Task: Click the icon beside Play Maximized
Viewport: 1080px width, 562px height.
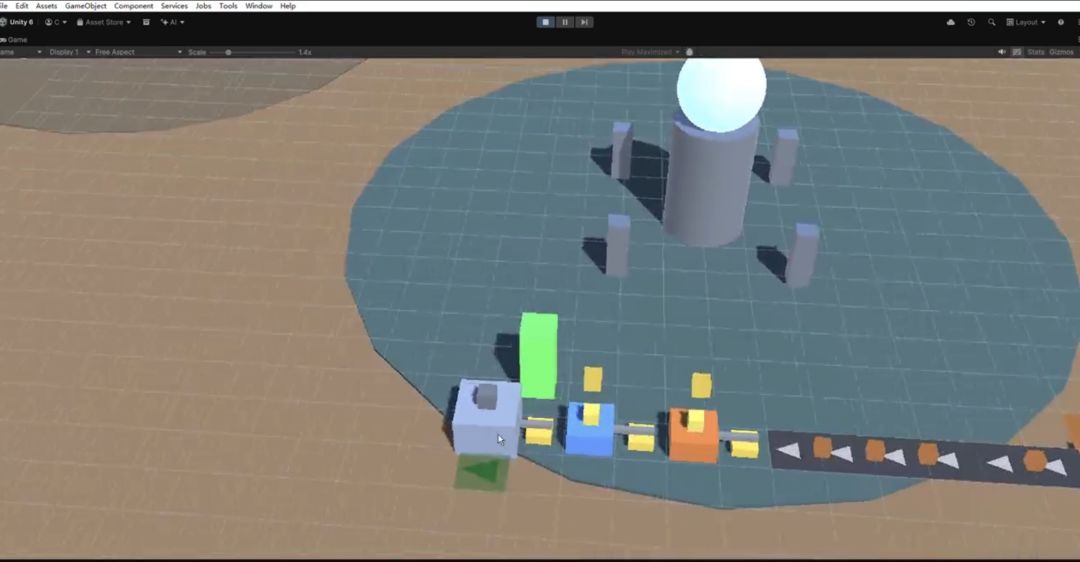Action: (x=689, y=52)
